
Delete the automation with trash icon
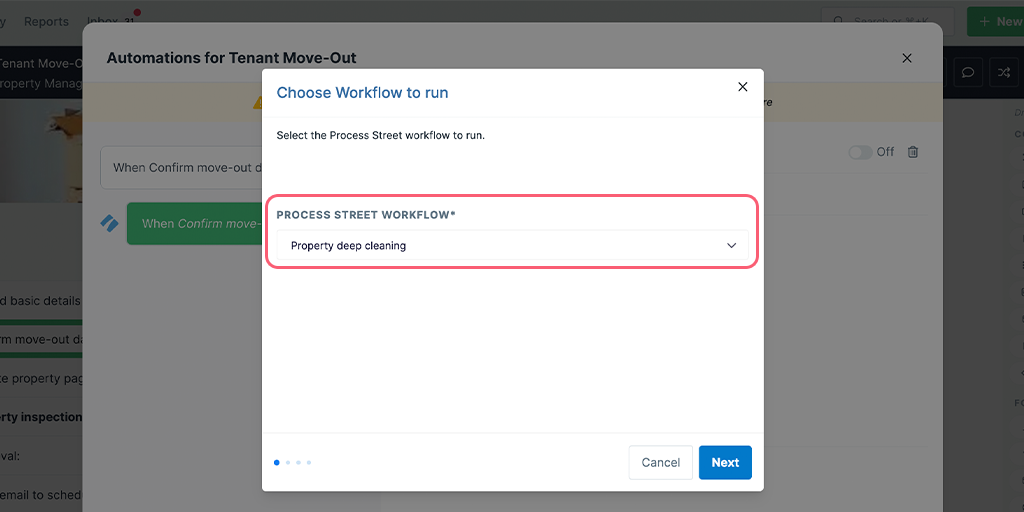point(913,152)
